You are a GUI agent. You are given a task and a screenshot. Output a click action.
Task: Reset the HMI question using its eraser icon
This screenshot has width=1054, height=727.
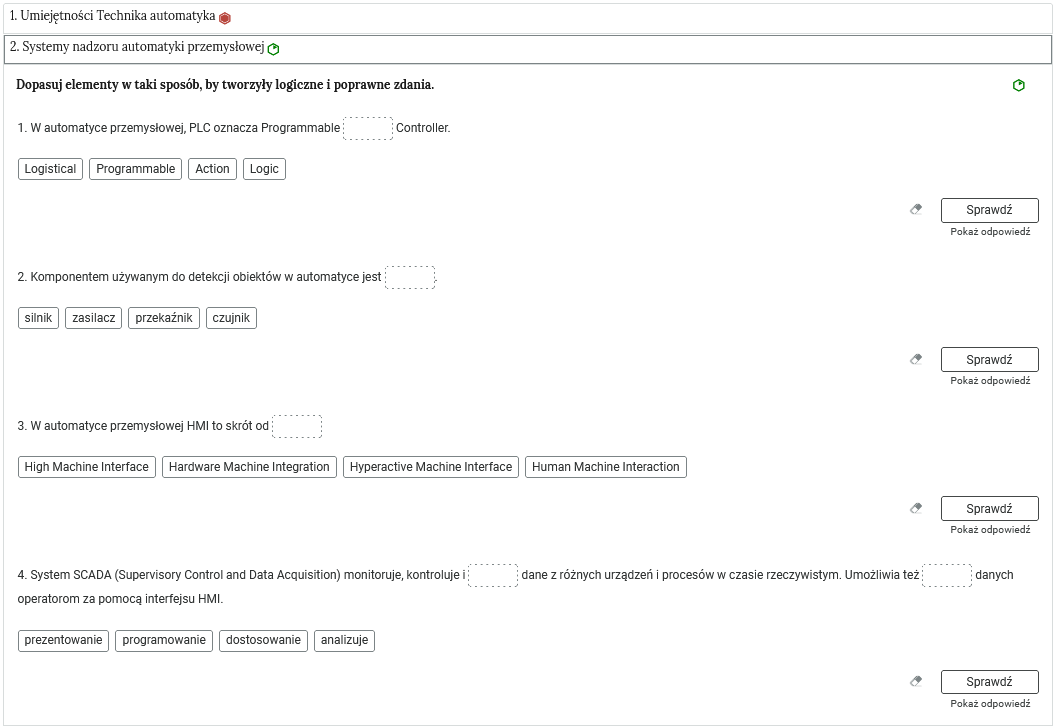[915, 508]
